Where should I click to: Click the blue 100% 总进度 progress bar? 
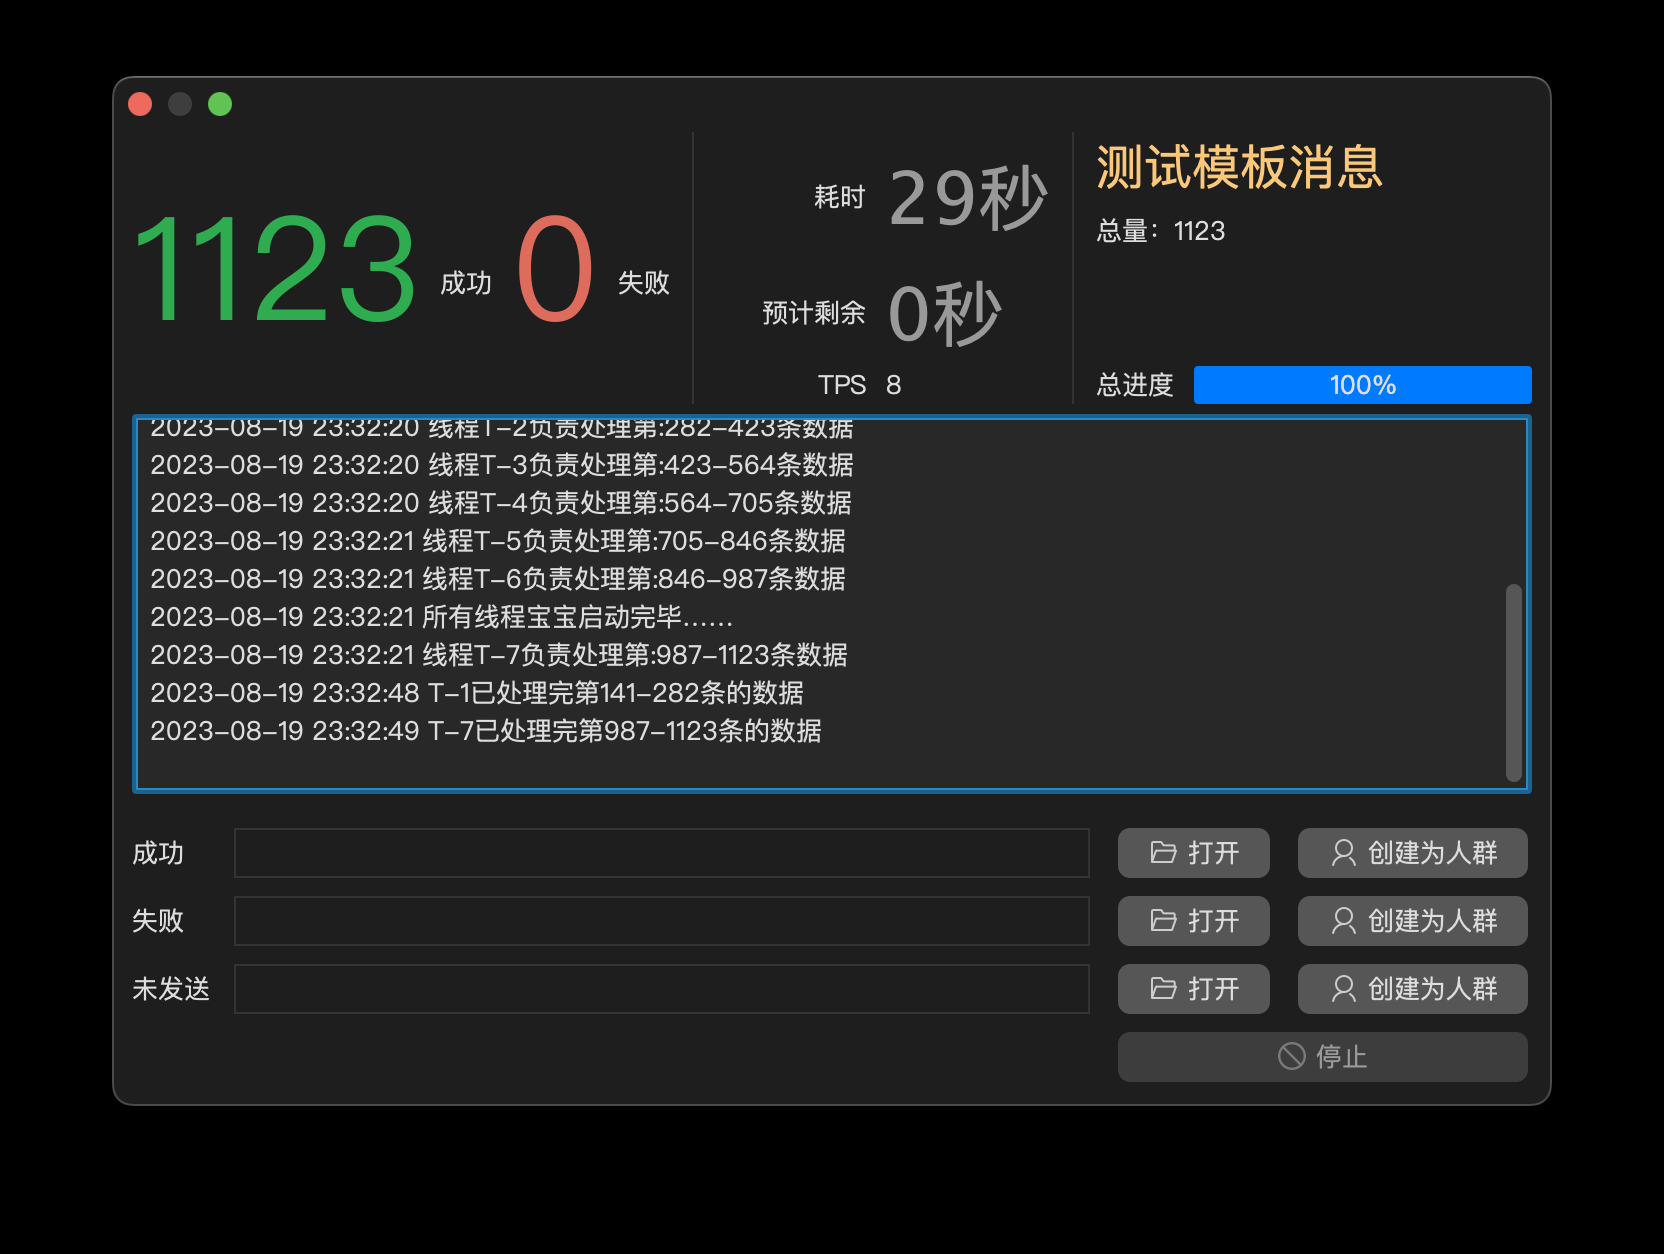click(1362, 385)
